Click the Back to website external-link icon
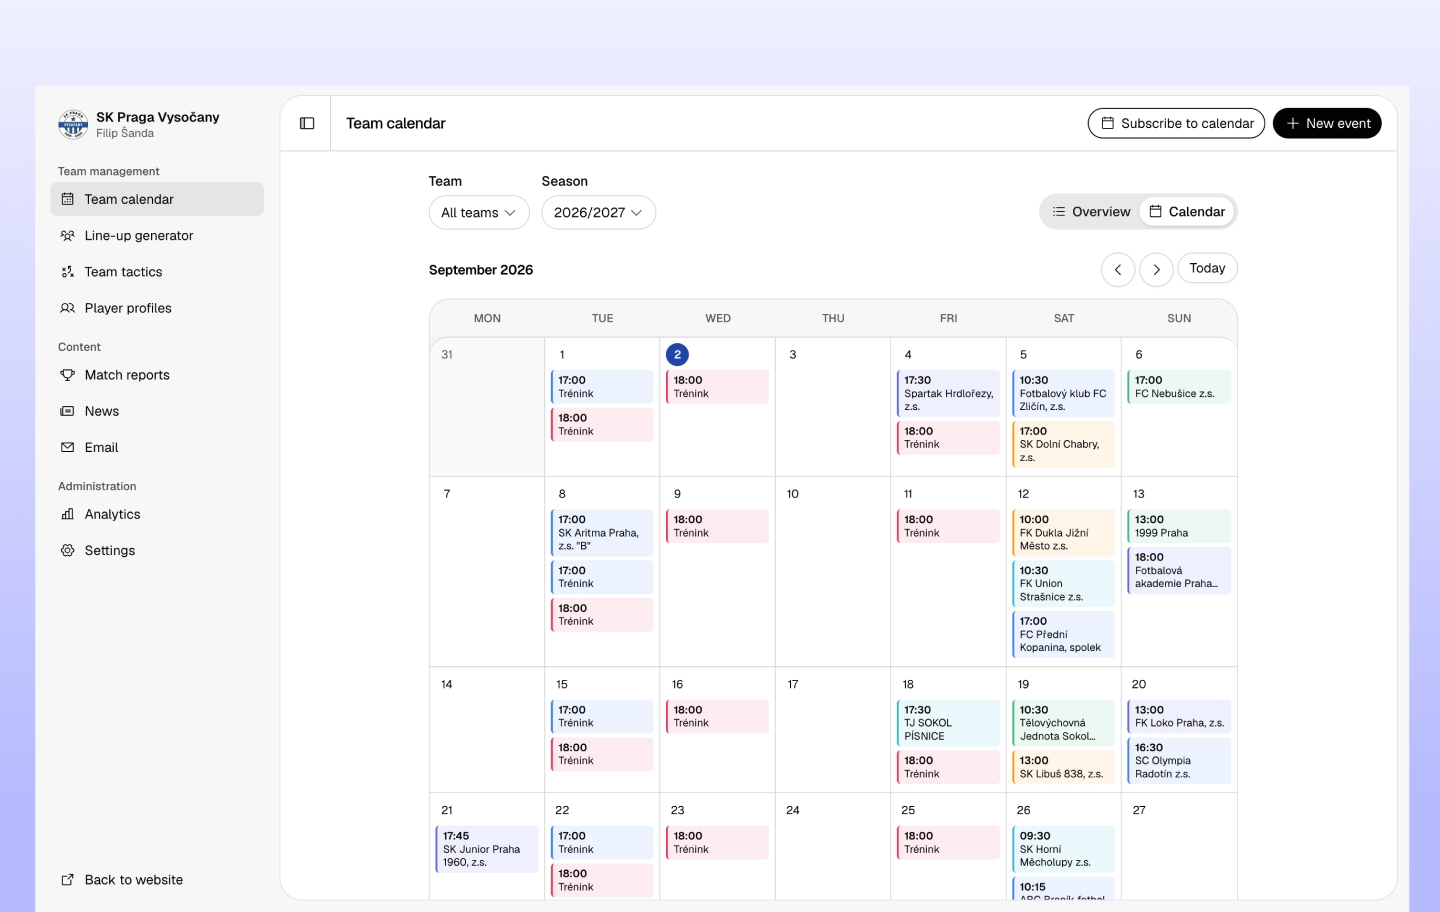The width and height of the screenshot is (1440, 912). 67,880
